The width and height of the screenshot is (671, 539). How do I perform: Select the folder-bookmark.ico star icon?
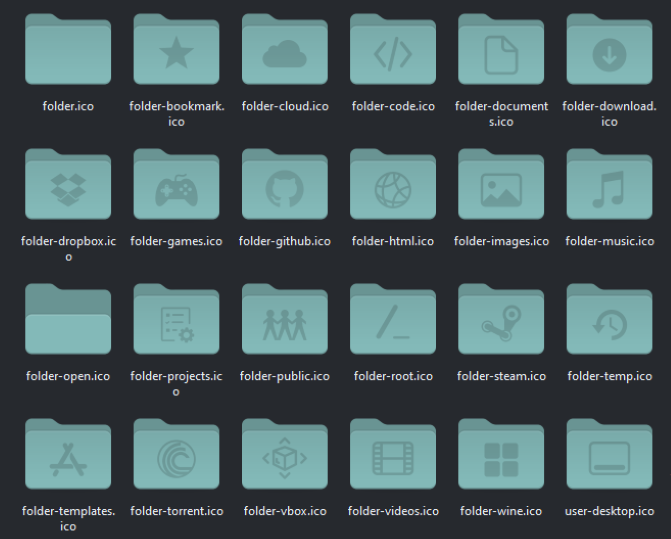pyautogui.click(x=176, y=53)
